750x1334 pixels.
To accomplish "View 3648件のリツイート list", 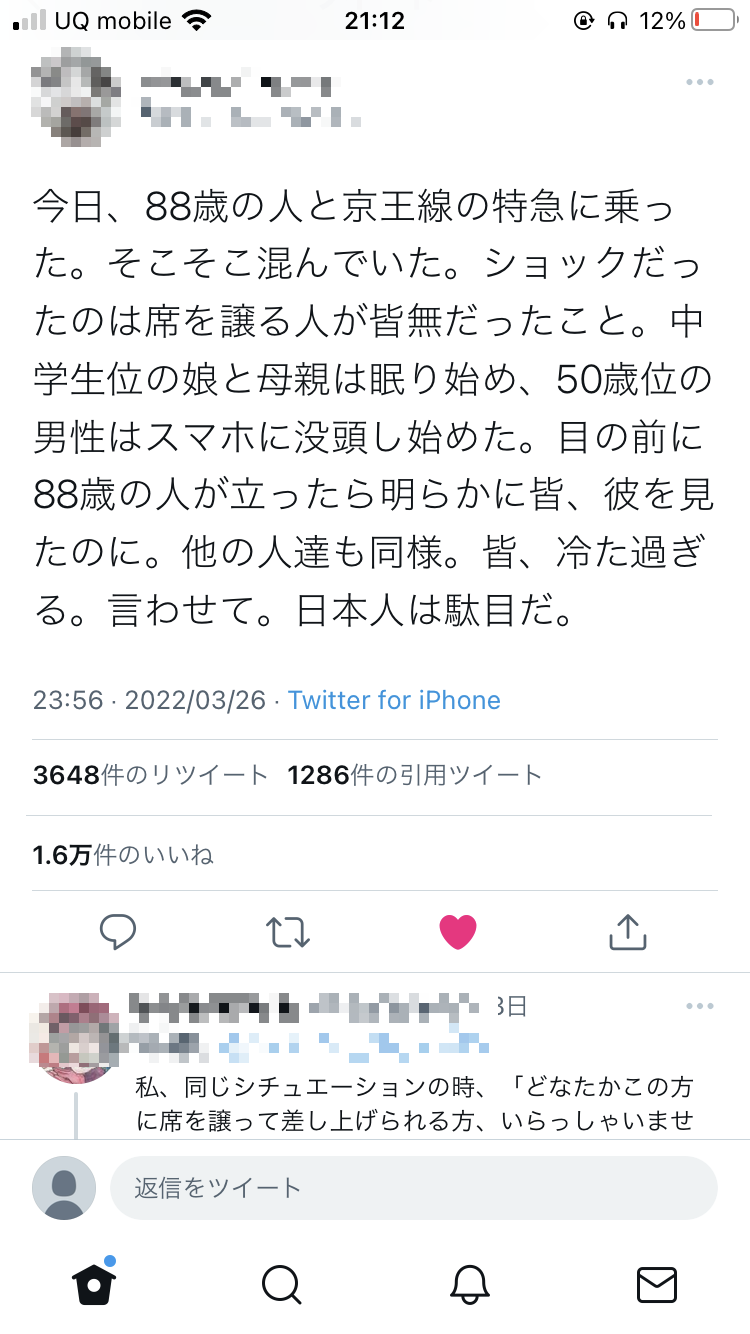I will point(151,775).
